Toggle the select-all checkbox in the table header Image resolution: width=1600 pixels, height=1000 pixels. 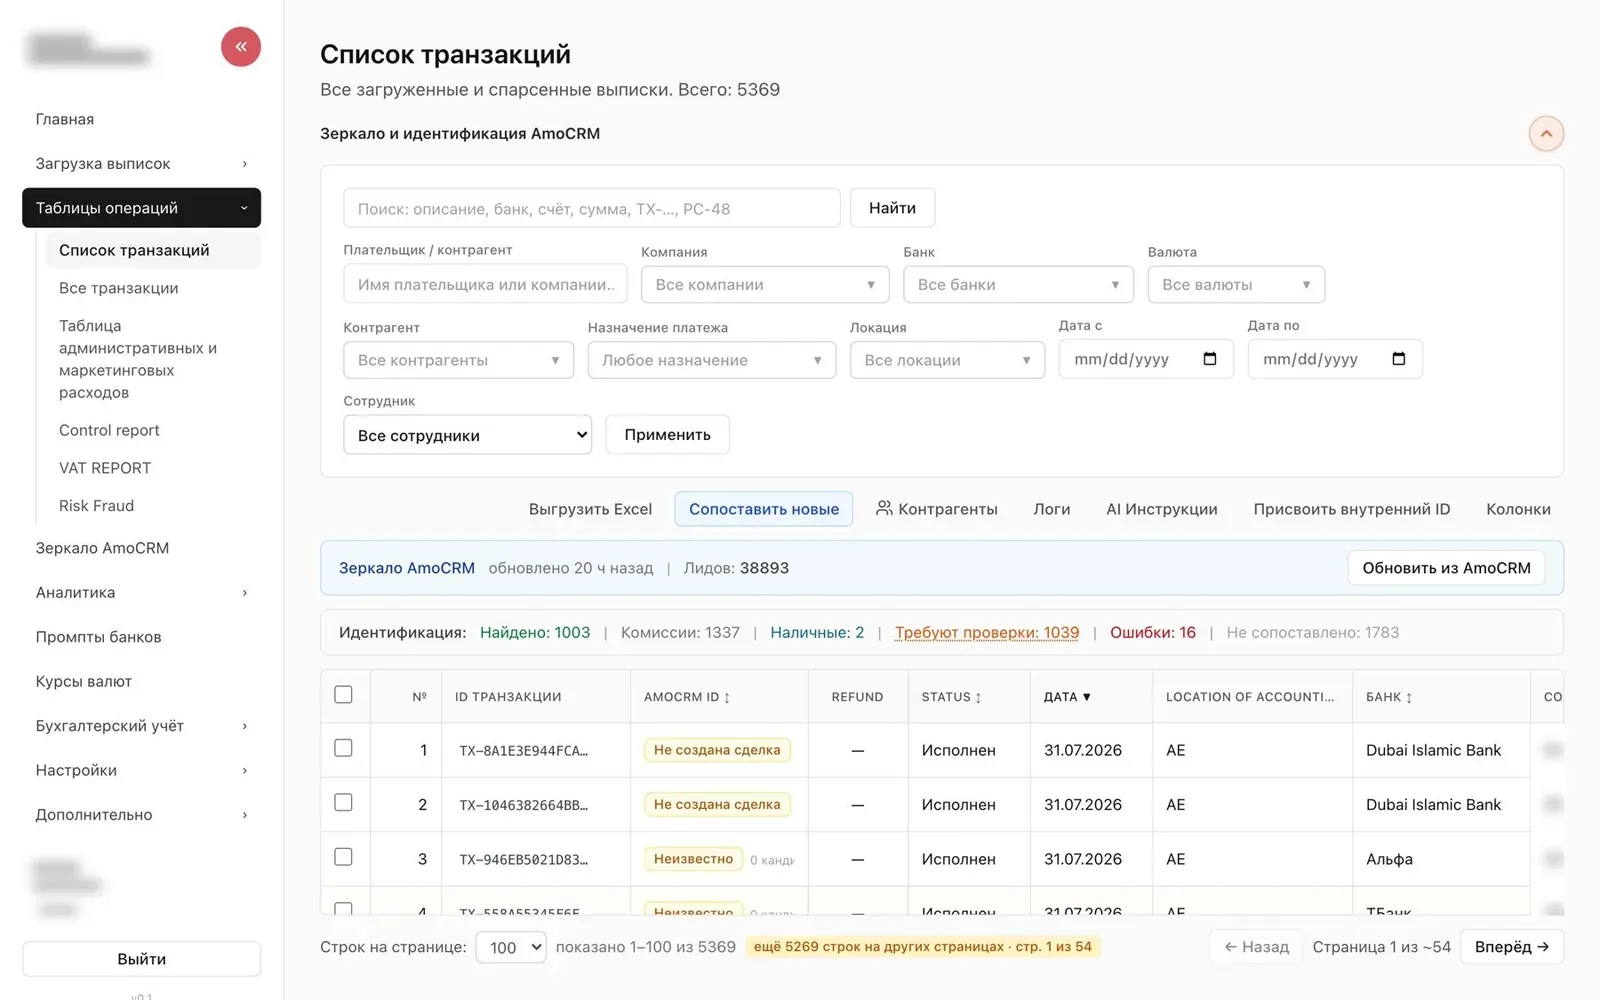click(x=343, y=695)
